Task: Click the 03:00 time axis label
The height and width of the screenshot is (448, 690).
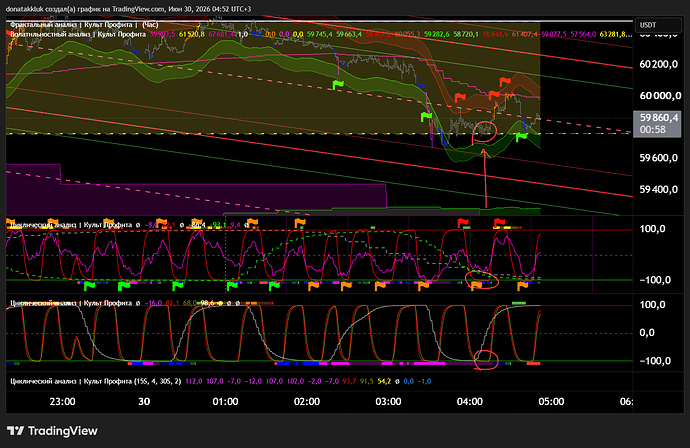Action: 388,402
